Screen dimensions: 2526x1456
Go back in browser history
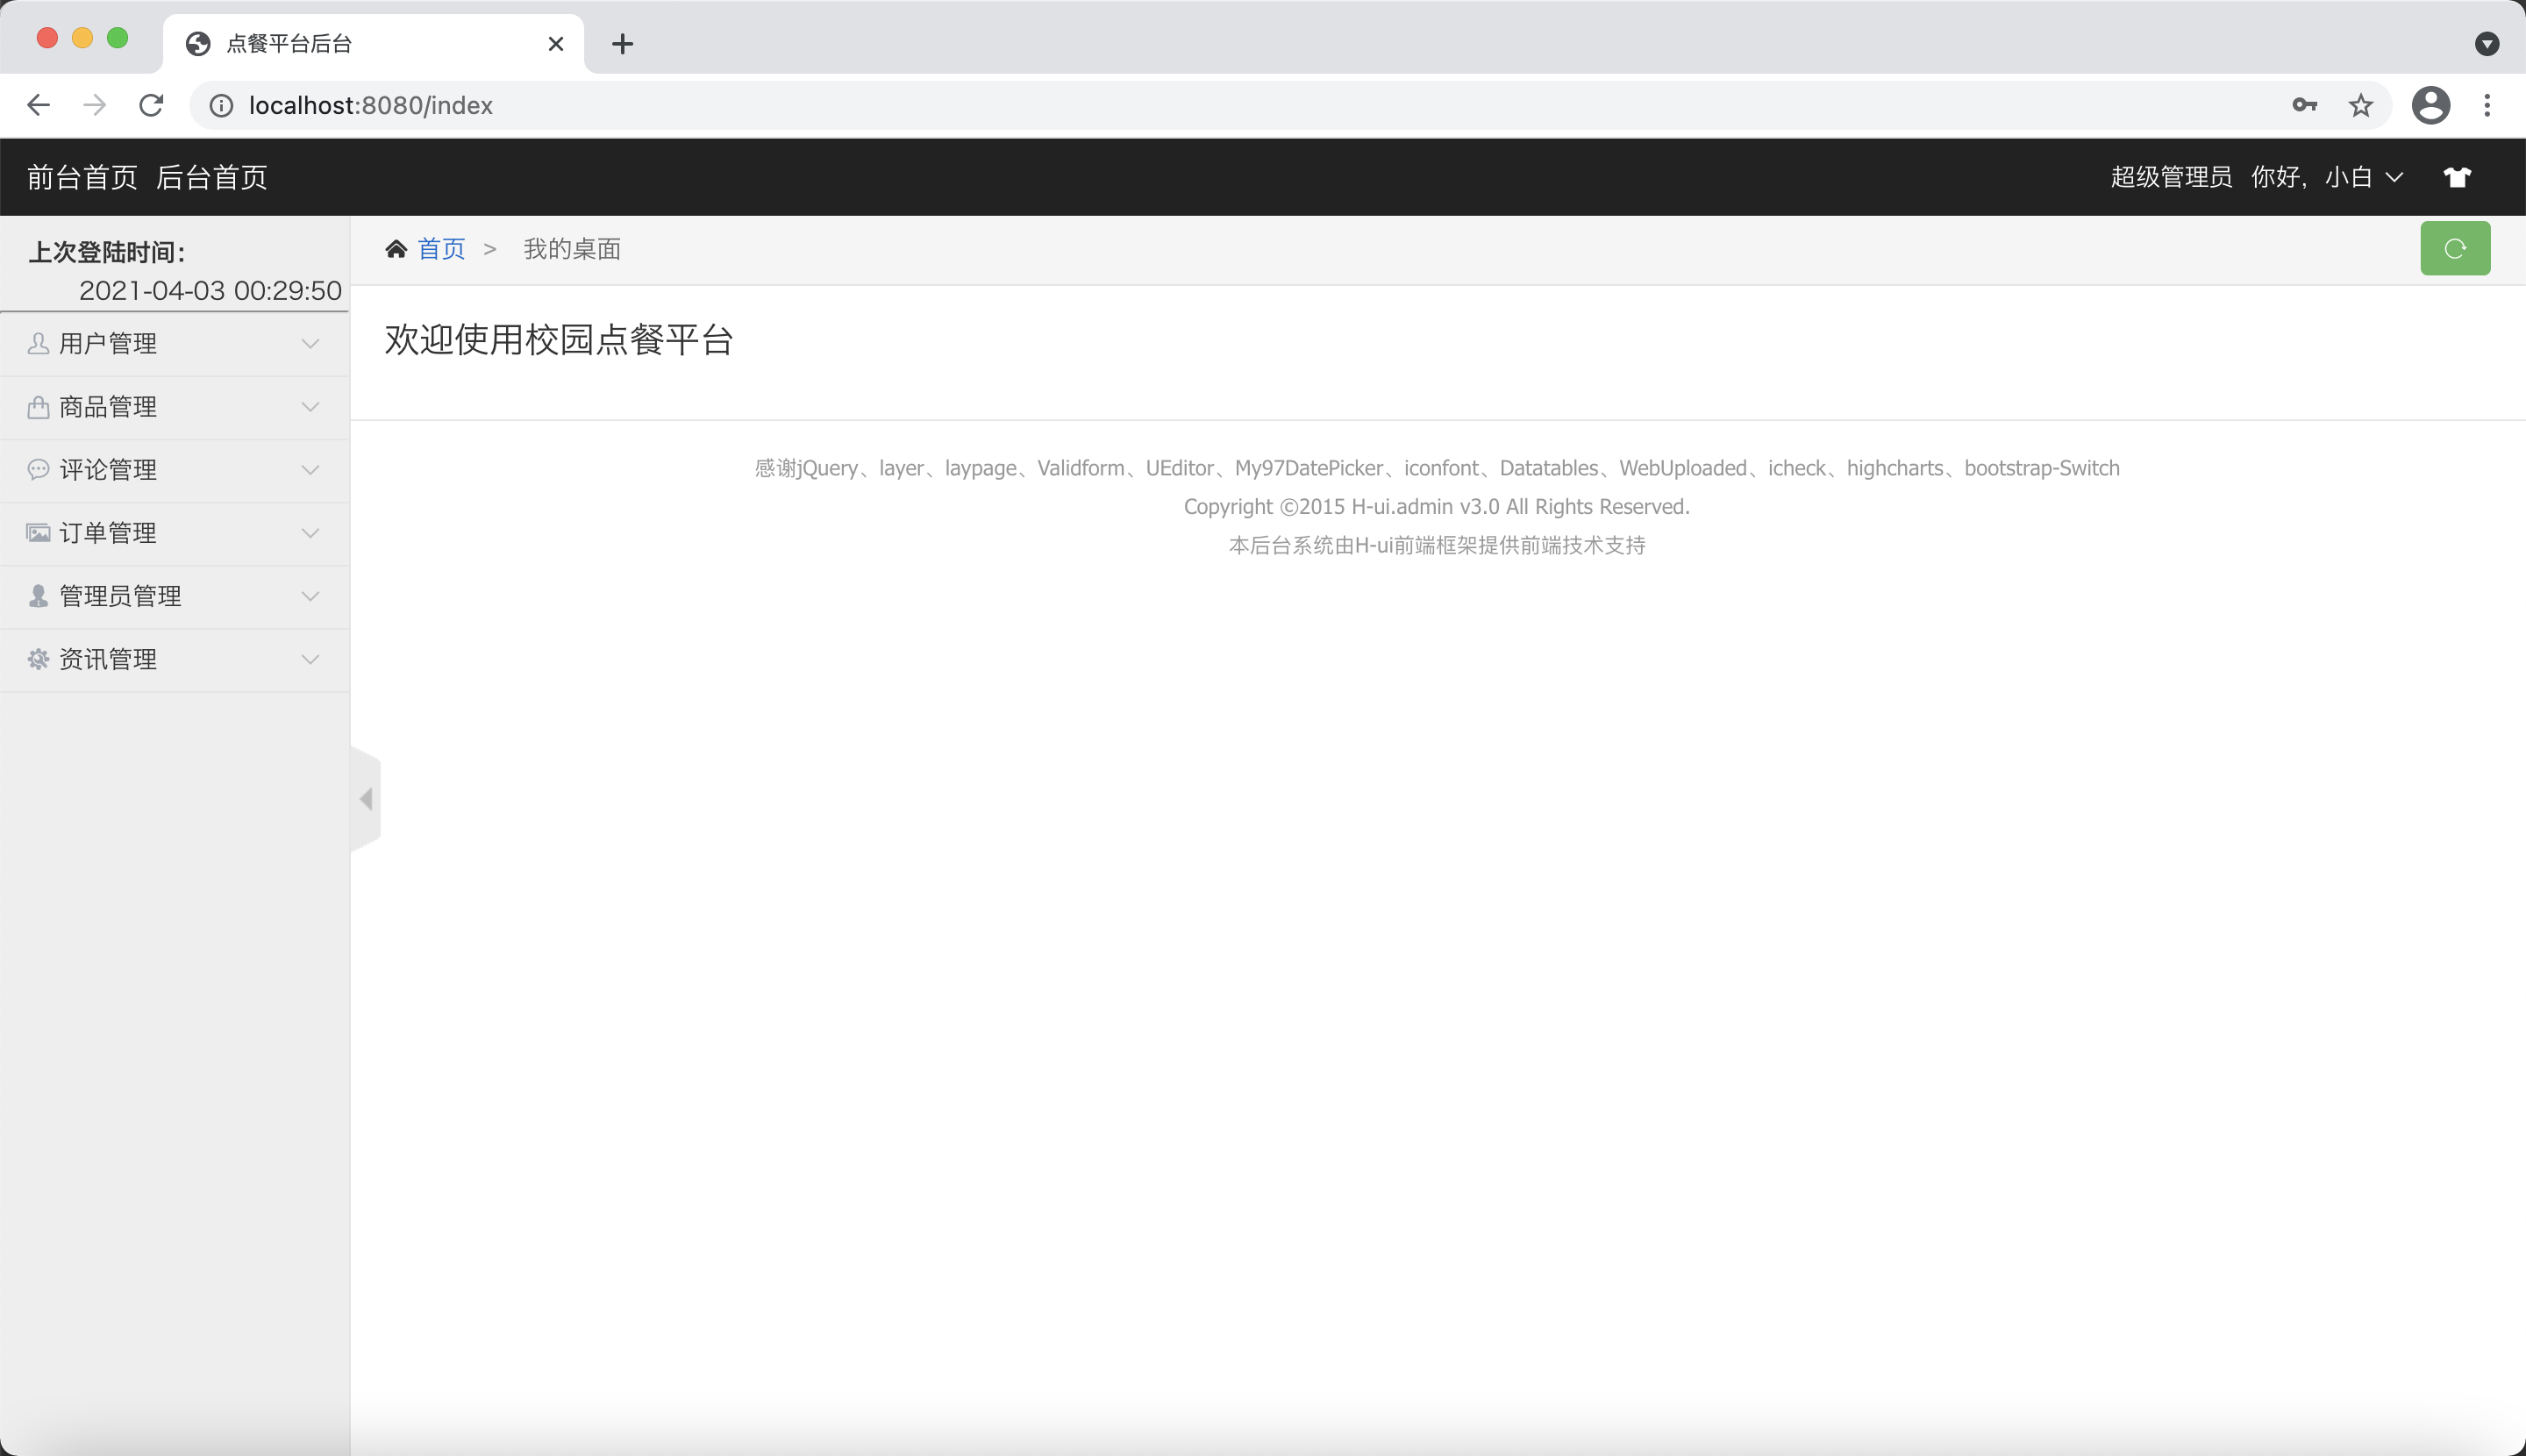[x=38, y=105]
